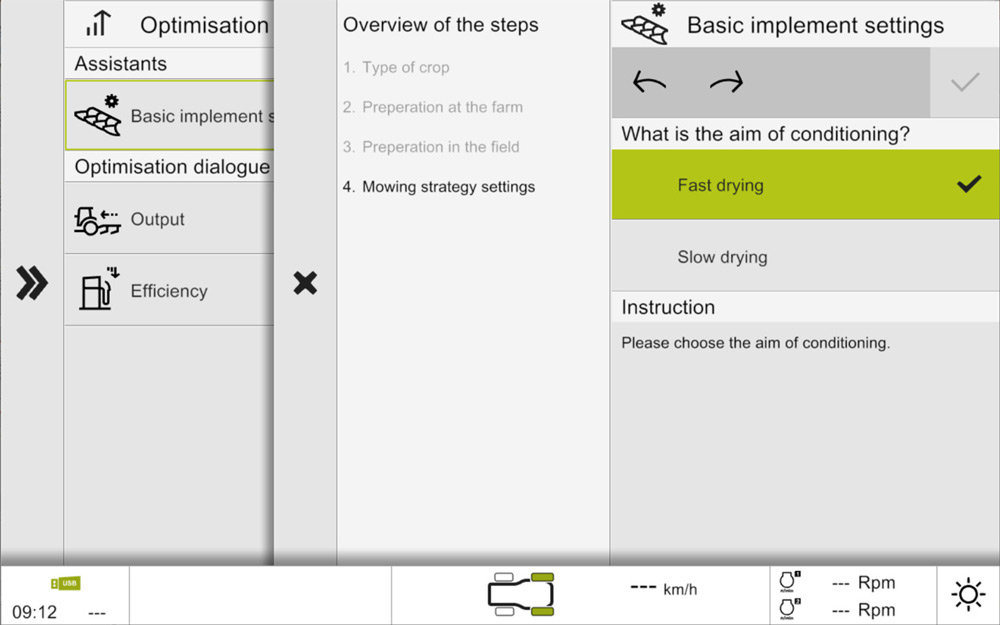Select the Fast drying option

click(x=805, y=185)
